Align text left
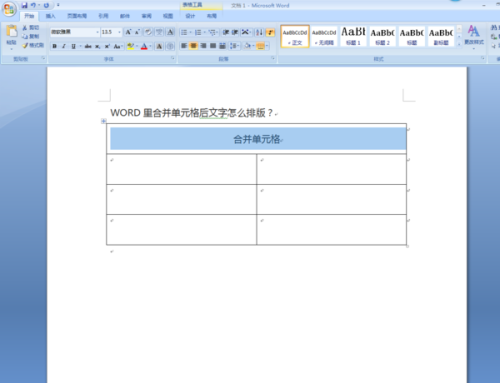The image size is (500, 383). pos(184,46)
